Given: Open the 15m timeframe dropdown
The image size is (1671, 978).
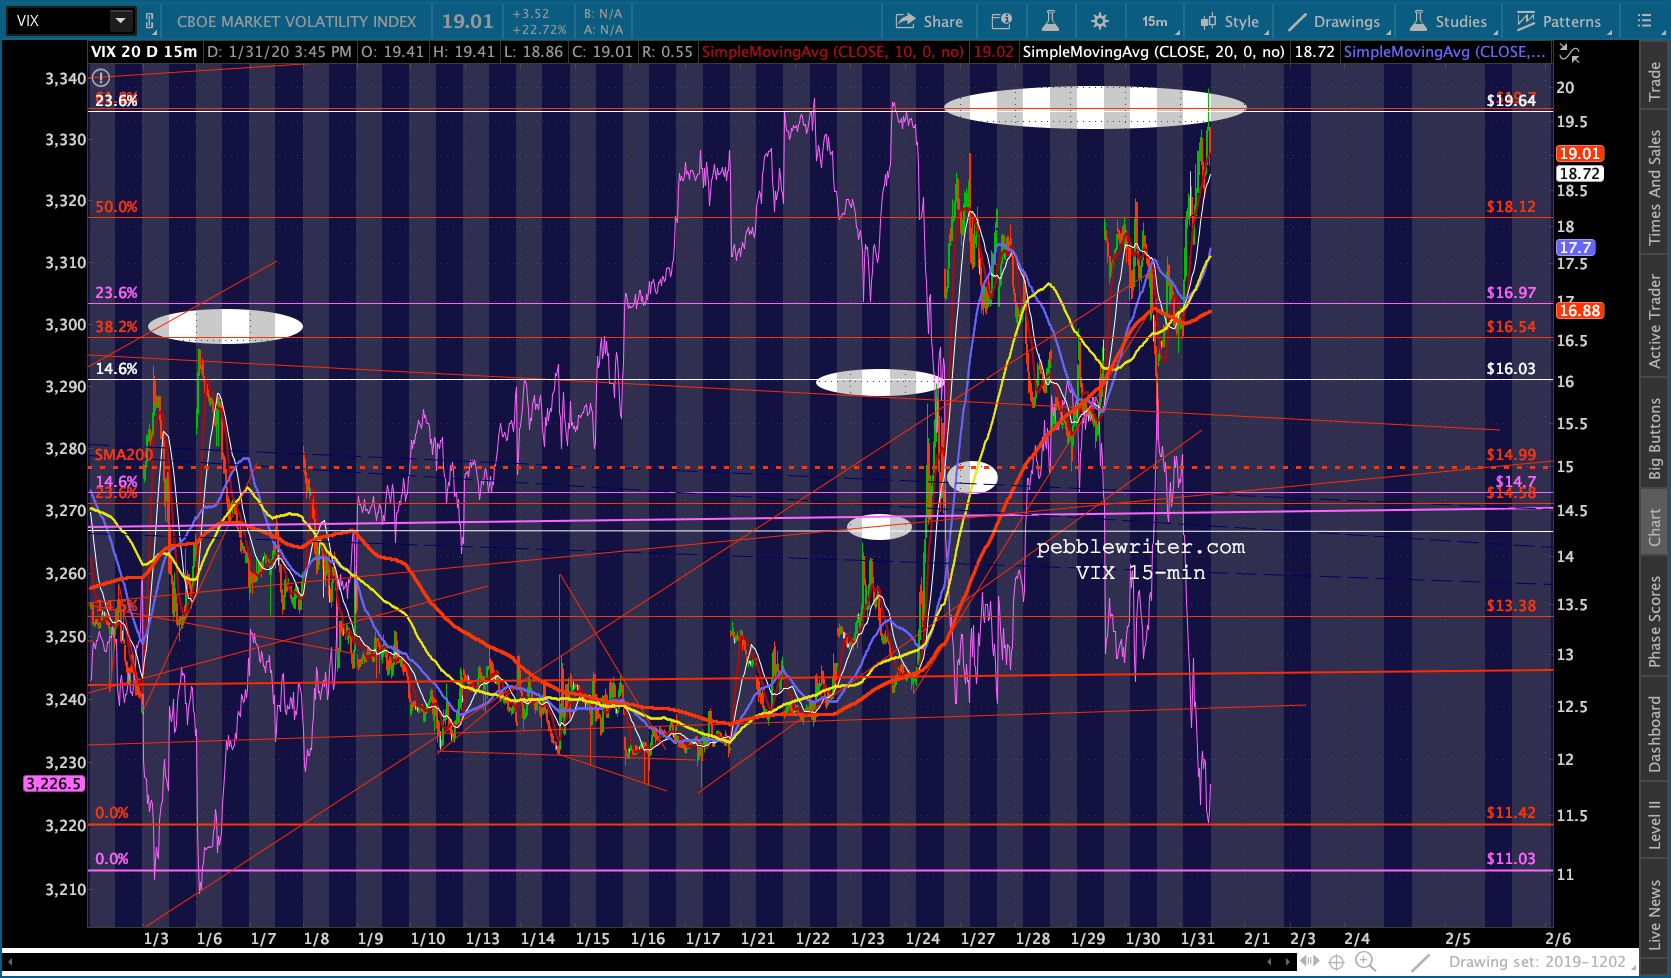Looking at the screenshot, I should (x=1158, y=21).
